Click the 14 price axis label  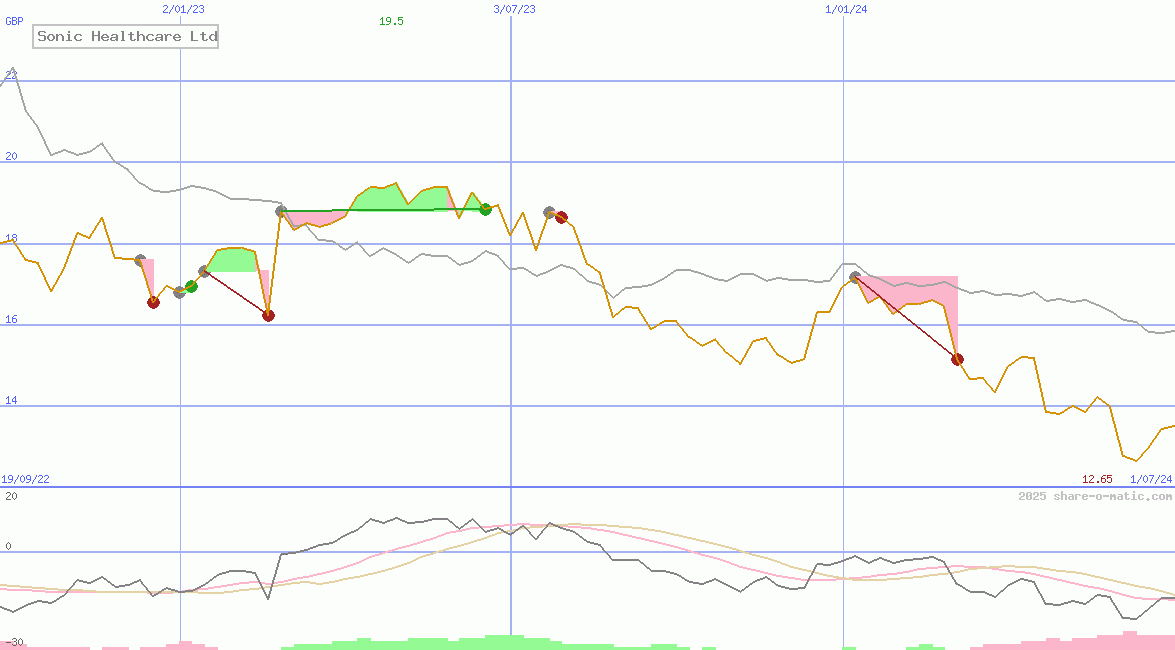coord(11,400)
